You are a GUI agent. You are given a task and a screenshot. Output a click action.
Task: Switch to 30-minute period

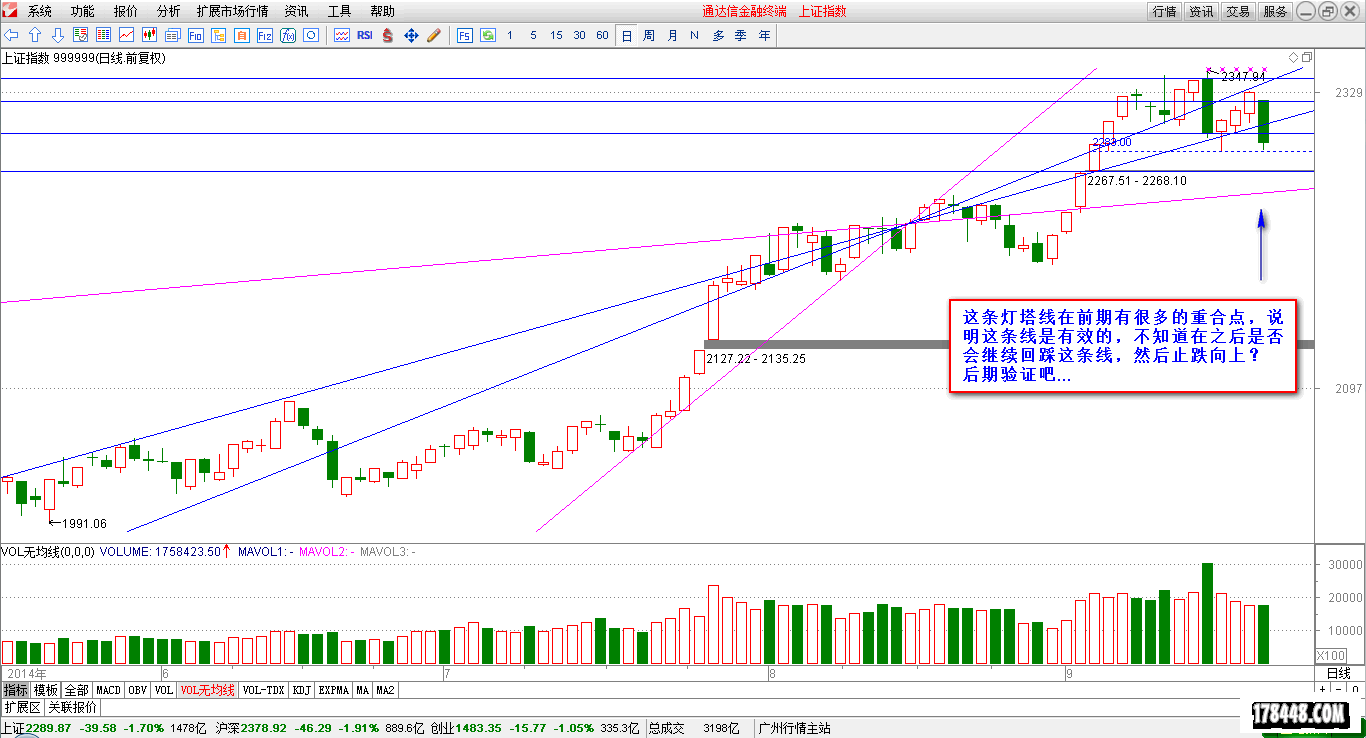point(579,35)
